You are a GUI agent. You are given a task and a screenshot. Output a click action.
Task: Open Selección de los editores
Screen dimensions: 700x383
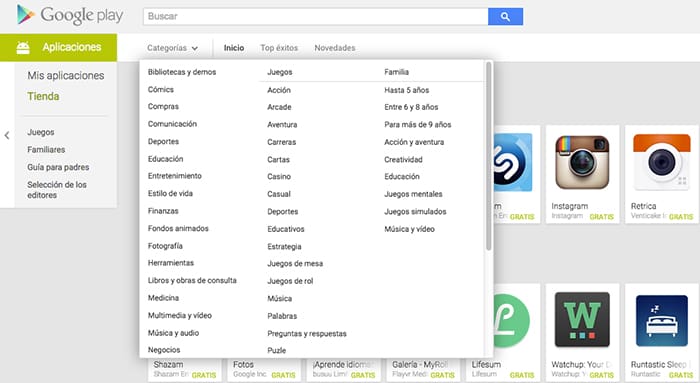(57, 190)
